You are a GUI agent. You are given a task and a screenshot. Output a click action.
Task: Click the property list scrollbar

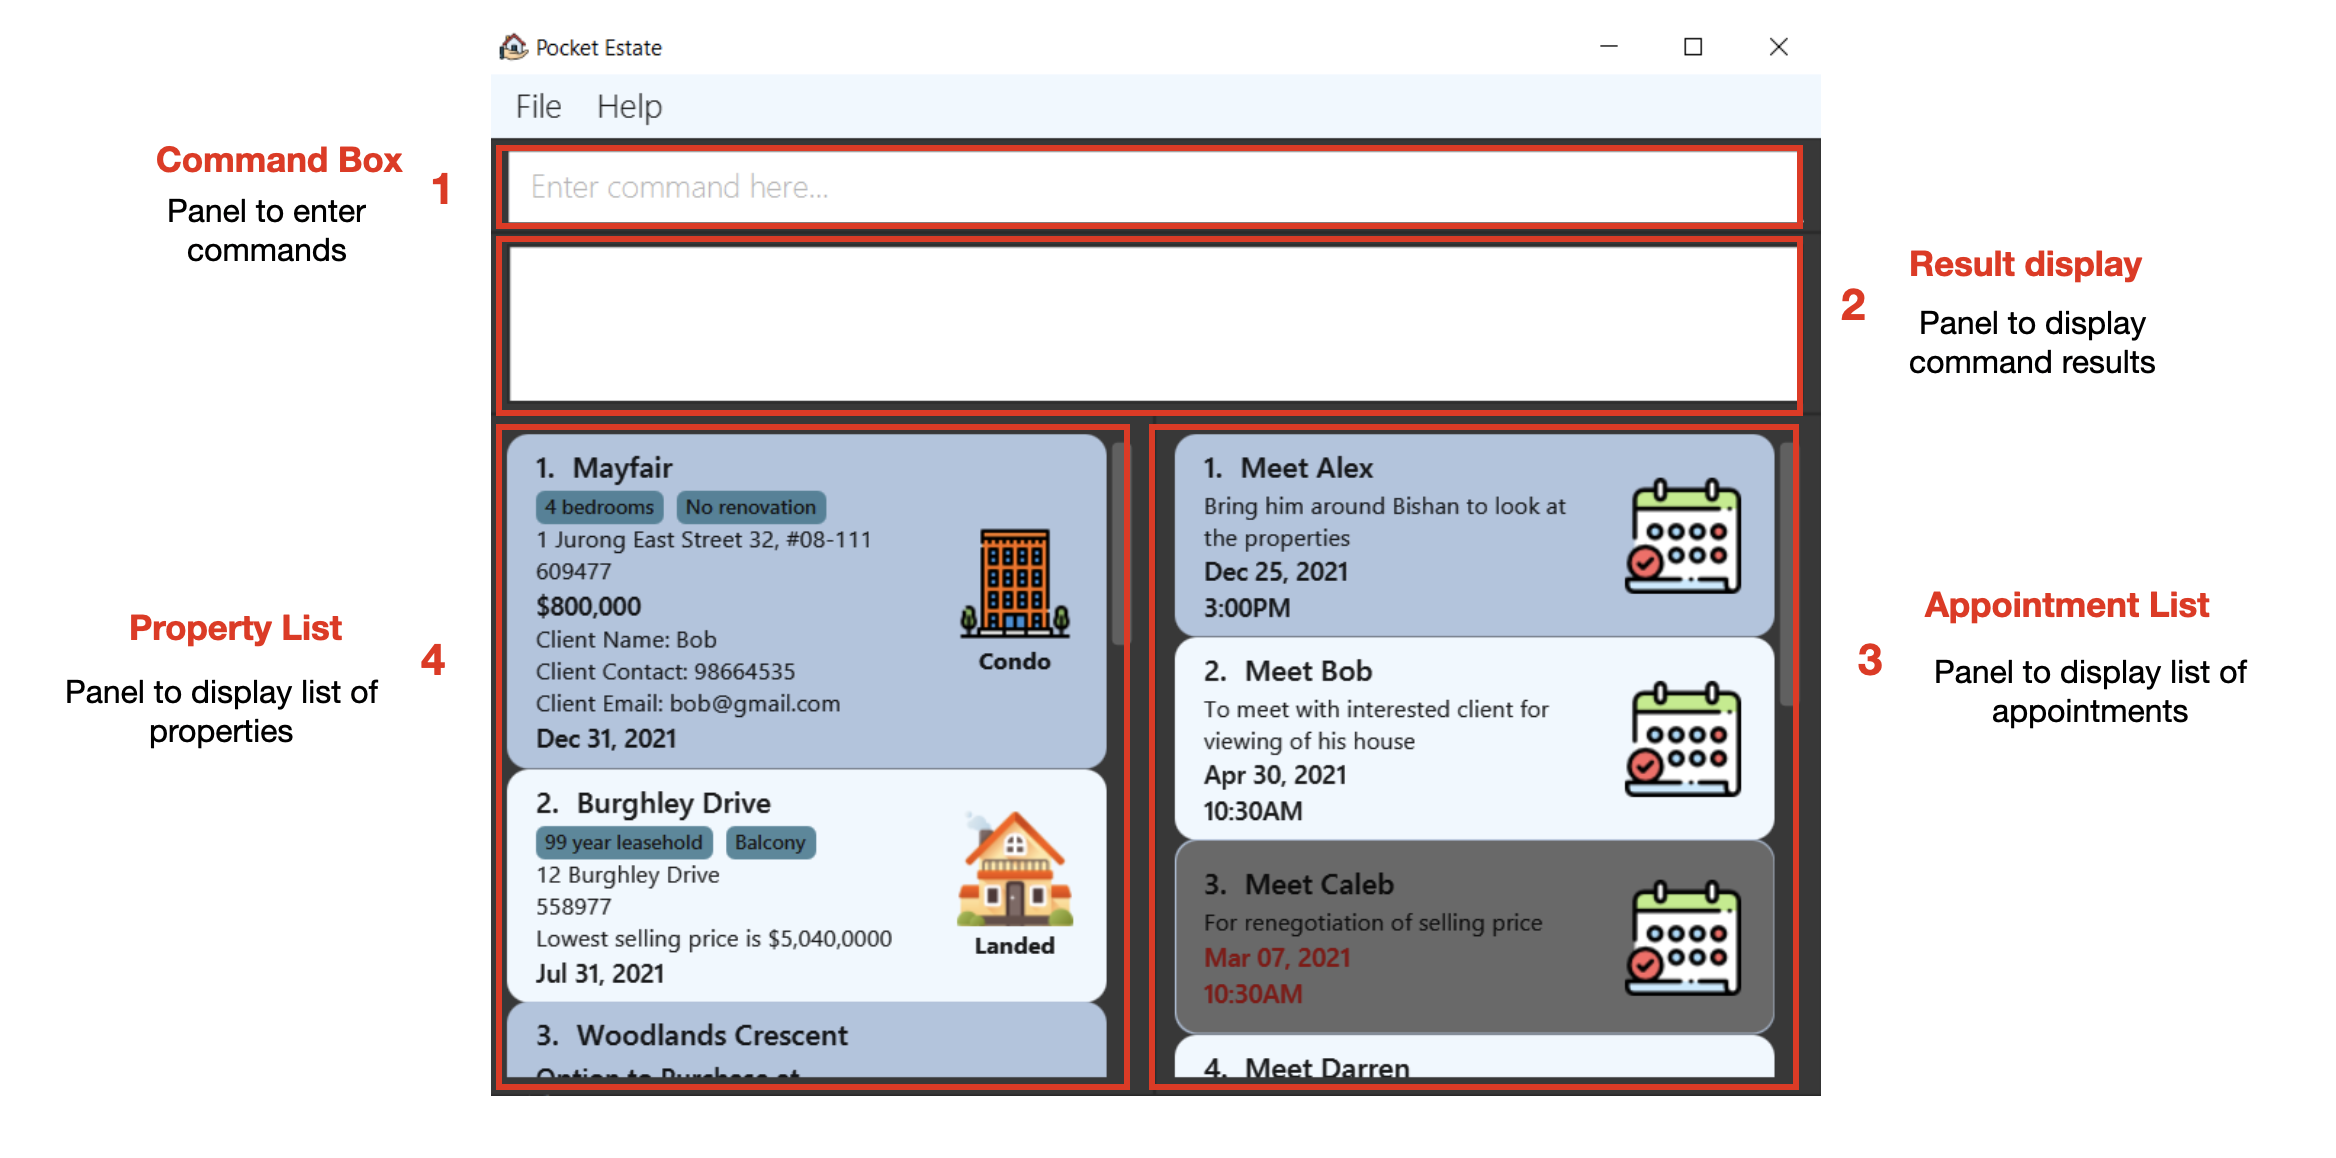click(x=1119, y=545)
